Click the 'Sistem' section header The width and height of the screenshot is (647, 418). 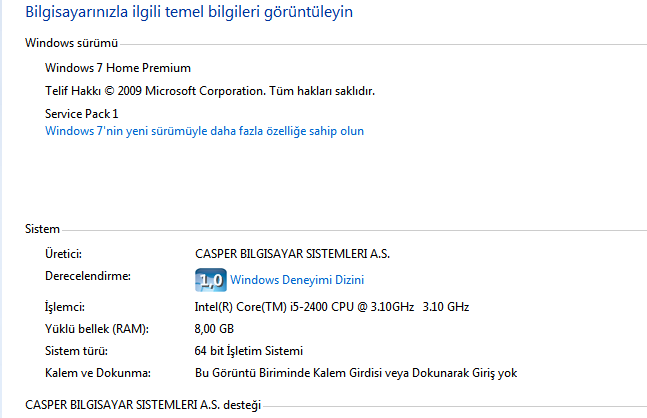[43, 229]
